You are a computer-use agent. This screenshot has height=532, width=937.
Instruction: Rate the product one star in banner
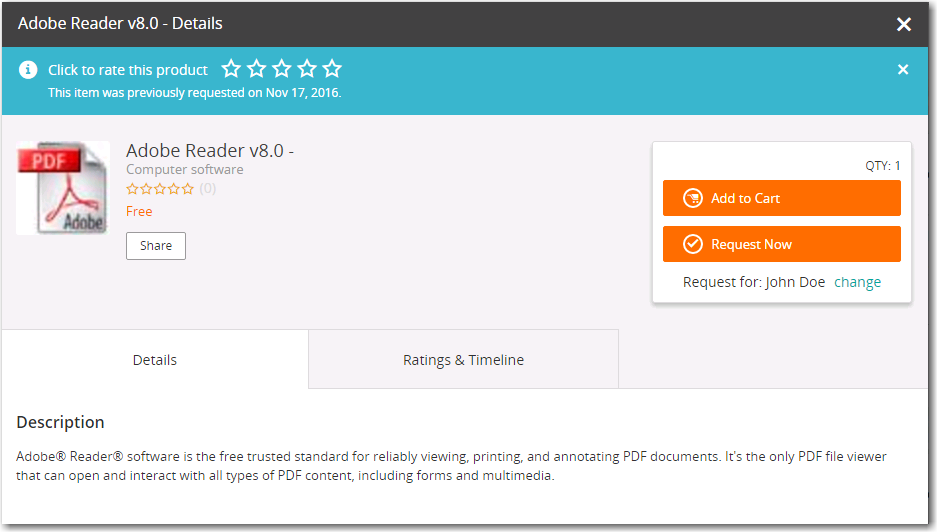(x=231, y=69)
